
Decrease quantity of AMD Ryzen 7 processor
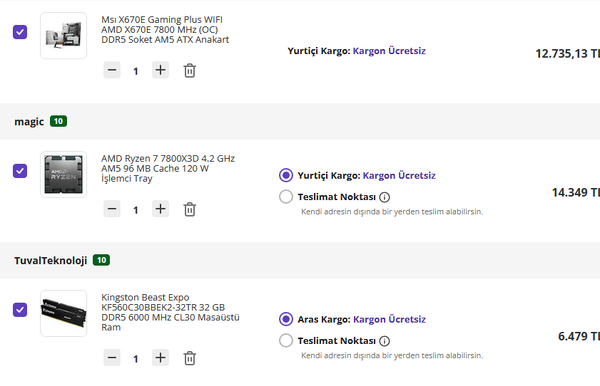(x=112, y=209)
